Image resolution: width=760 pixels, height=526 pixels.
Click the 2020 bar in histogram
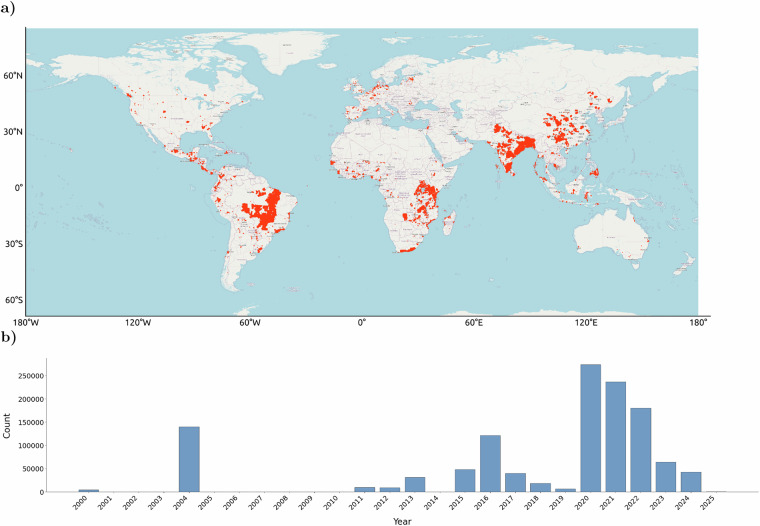pos(590,428)
